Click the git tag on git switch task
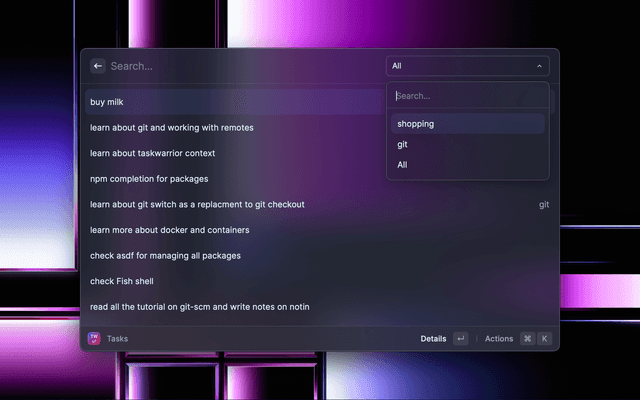640x400 pixels. [x=544, y=204]
